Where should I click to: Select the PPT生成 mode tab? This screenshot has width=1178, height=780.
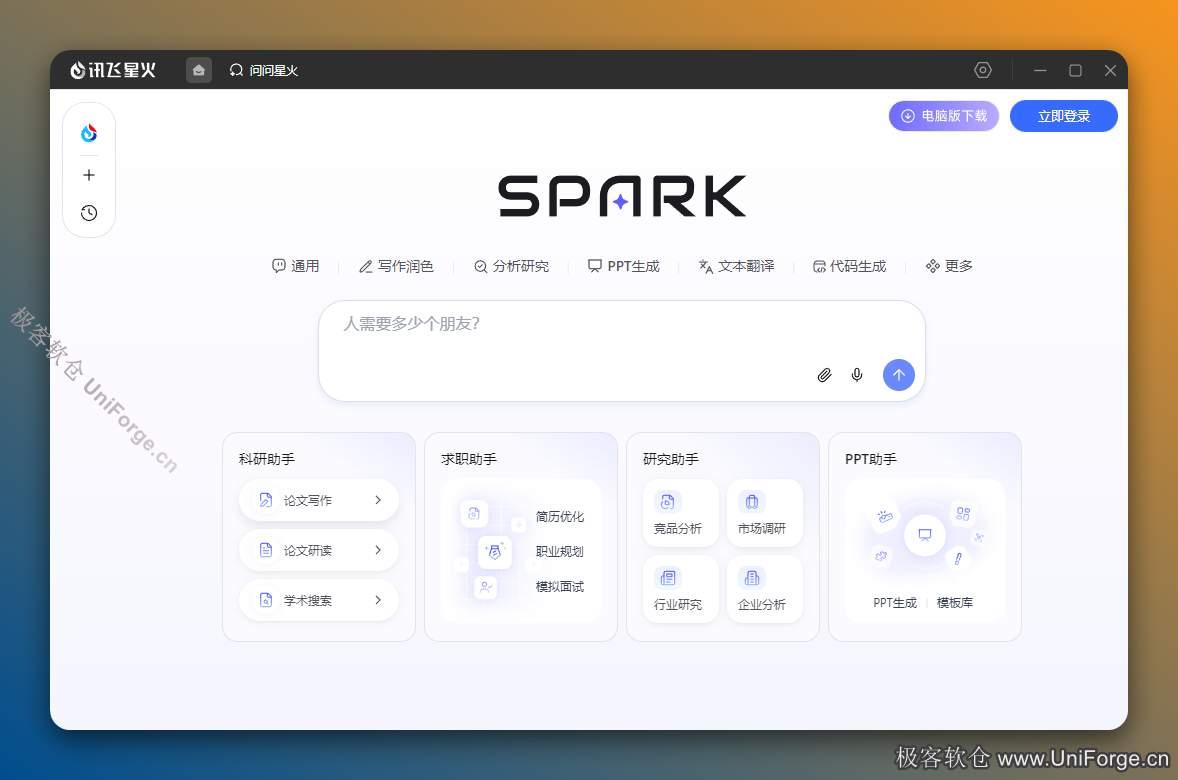[624, 266]
